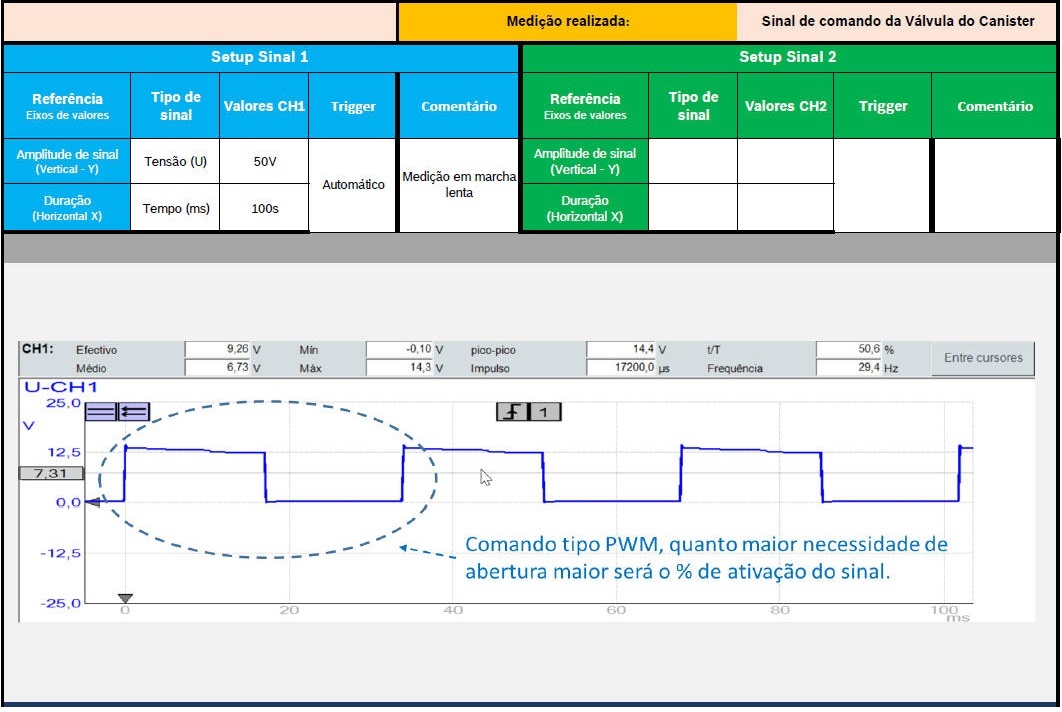Click the Impulso value field 17200,0
Image resolution: width=1062 pixels, height=712 pixels.
pyautogui.click(x=620, y=368)
